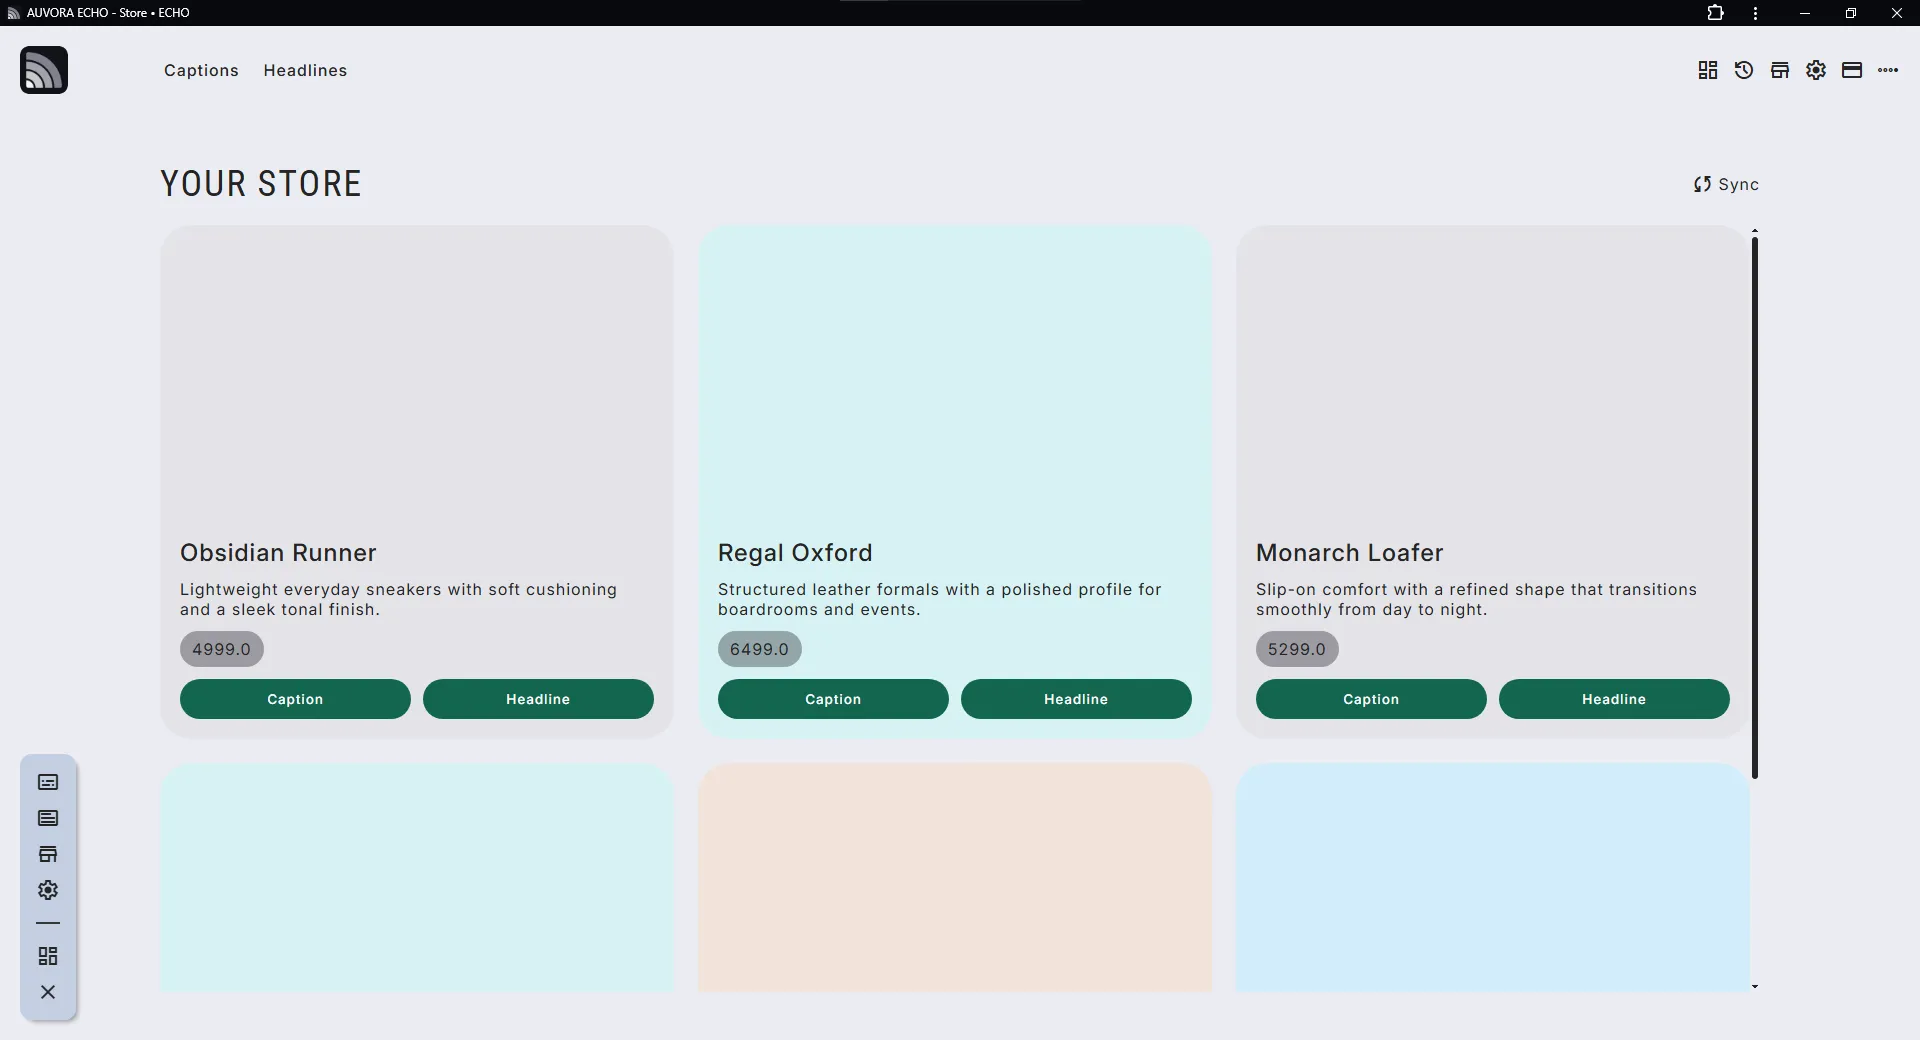Viewport: 1920px width, 1040px height.
Task: Click the YOUR STORE heading
Action: [x=261, y=184]
